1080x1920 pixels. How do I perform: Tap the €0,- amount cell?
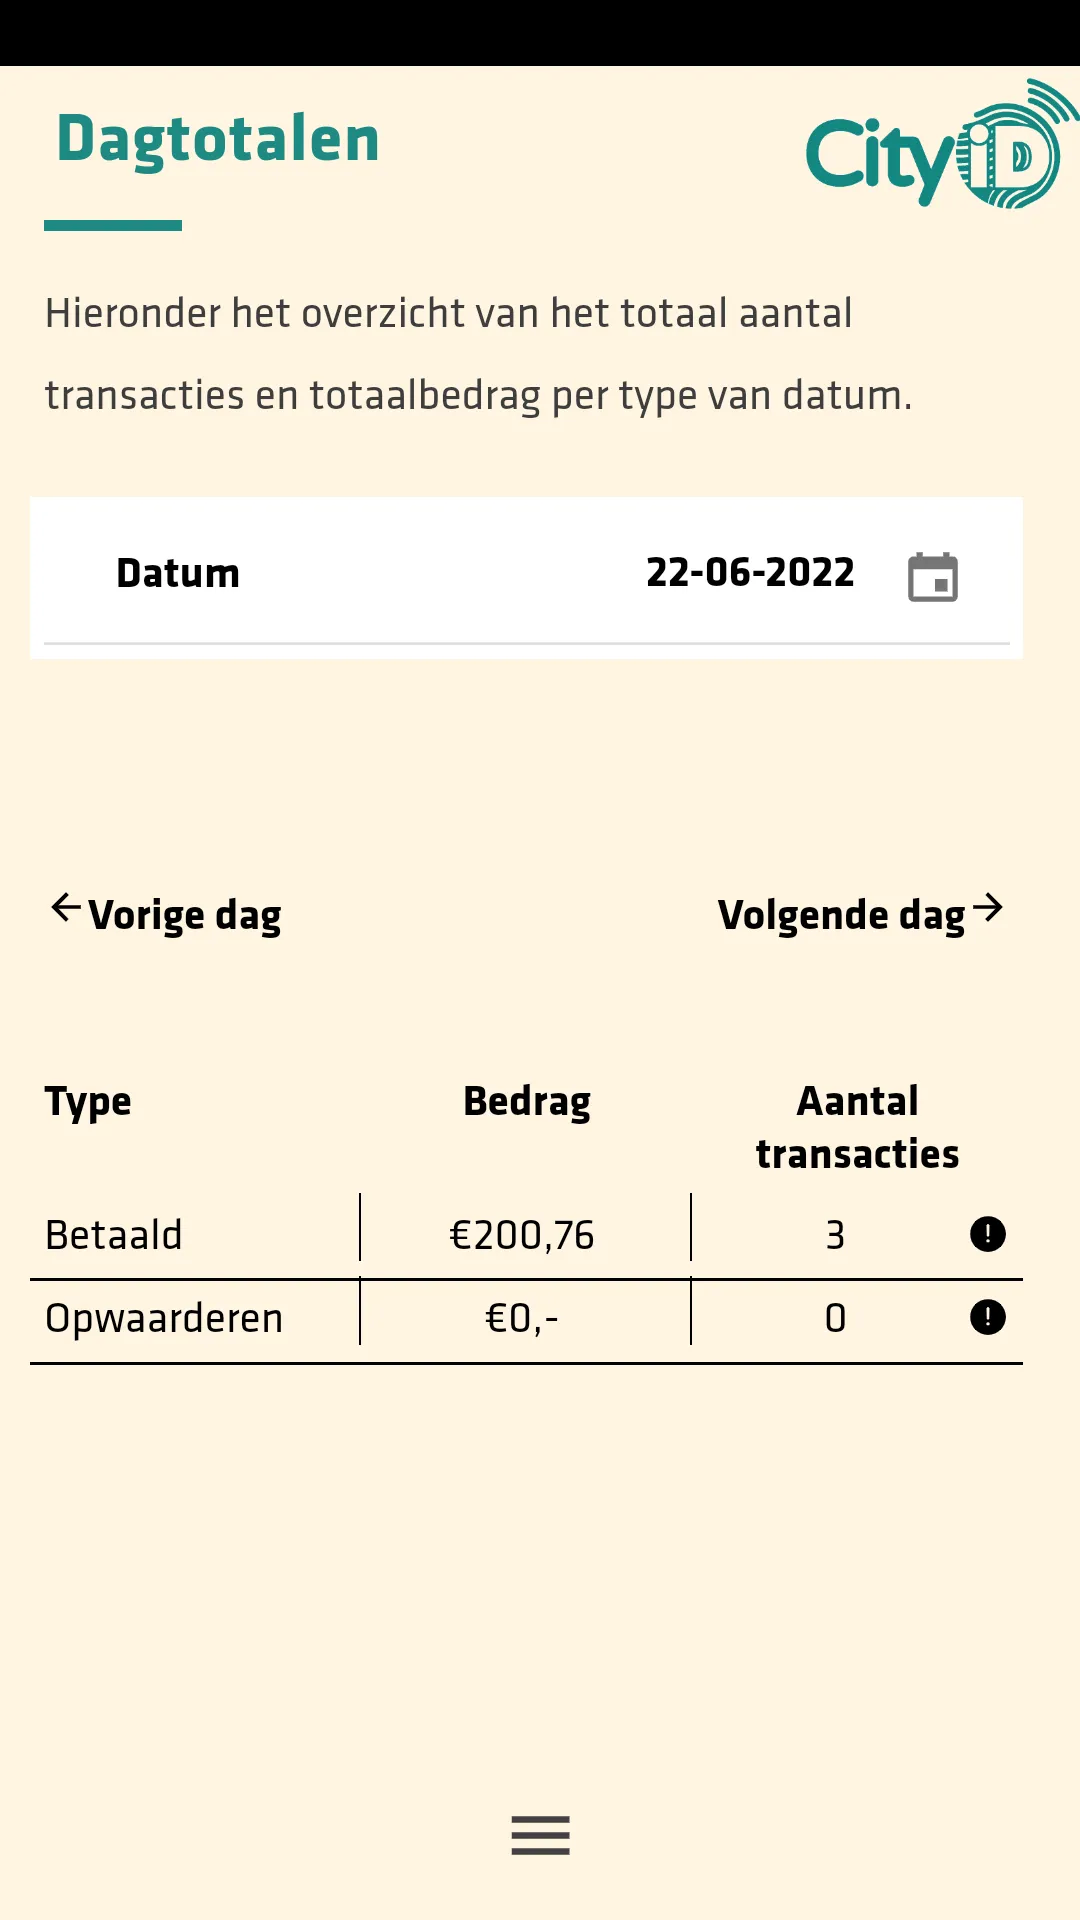[x=522, y=1318]
